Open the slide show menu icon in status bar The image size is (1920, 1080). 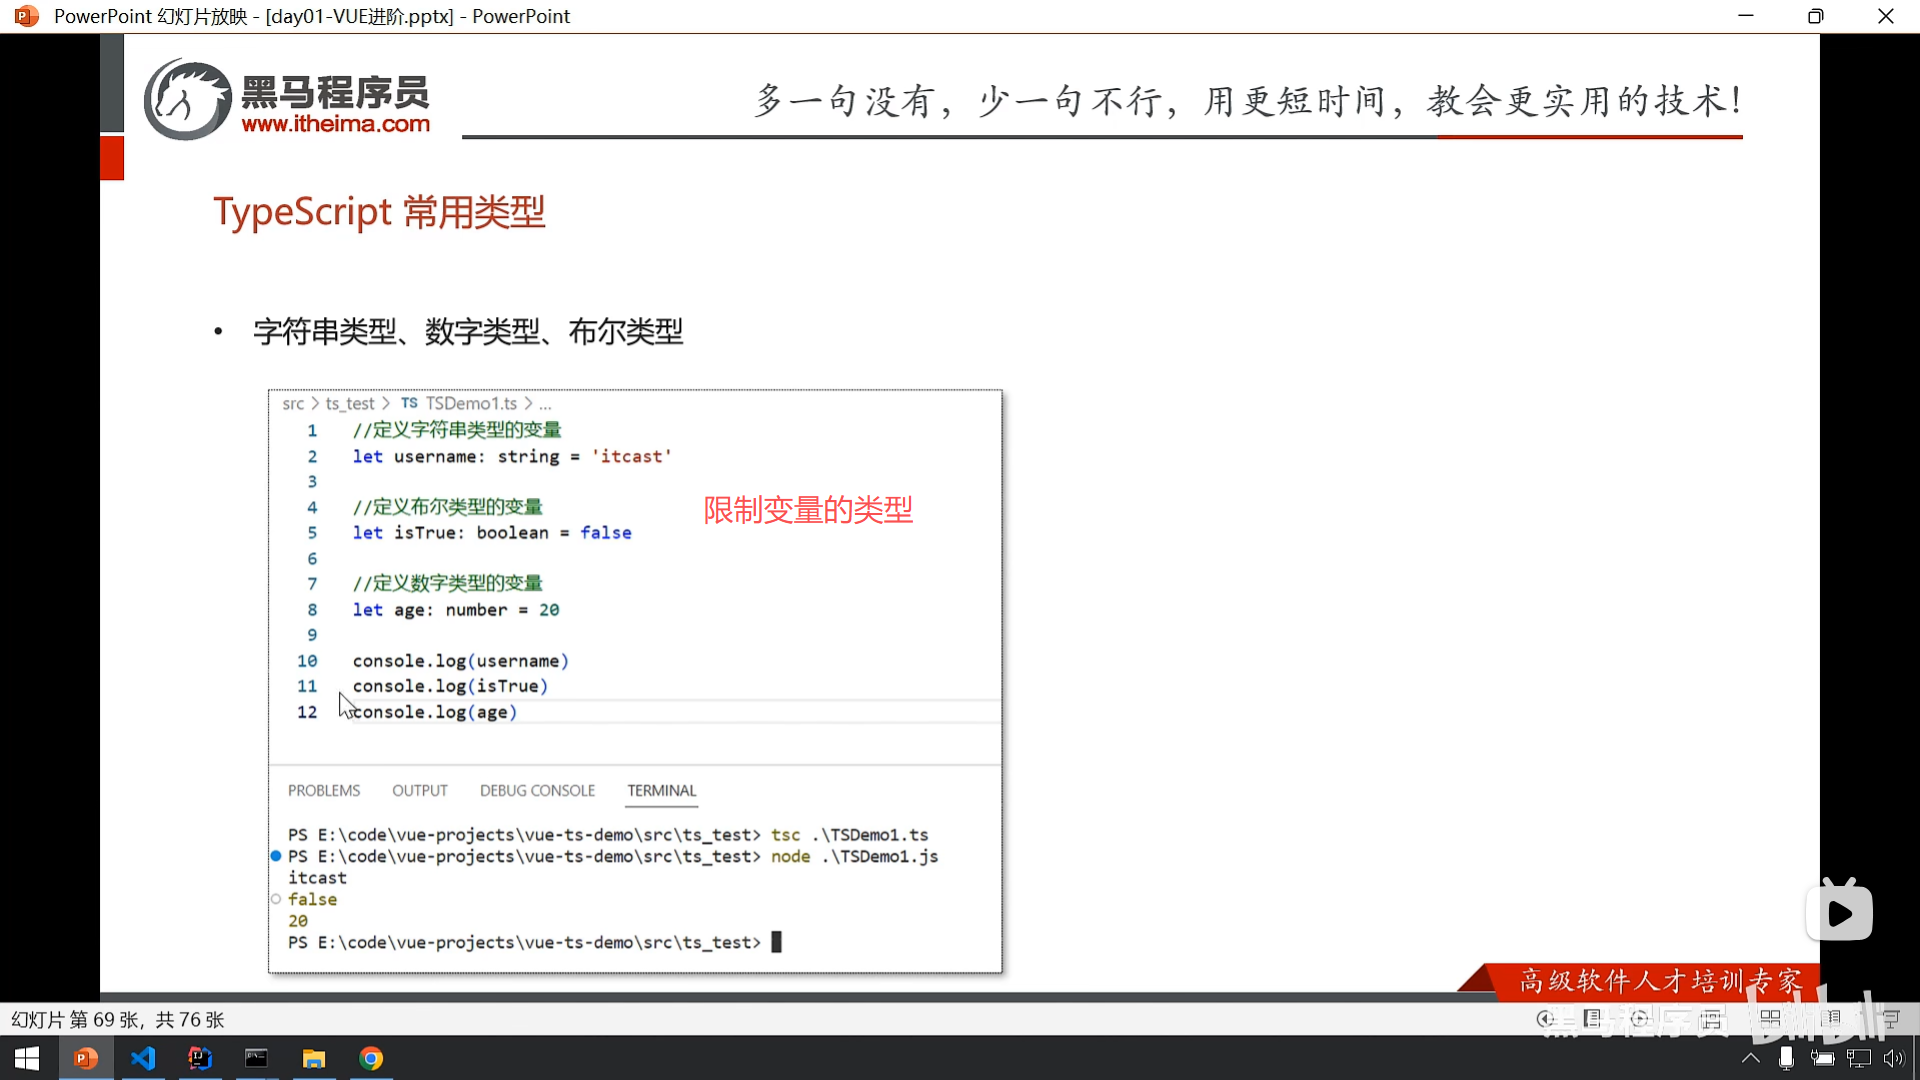tap(1593, 1019)
